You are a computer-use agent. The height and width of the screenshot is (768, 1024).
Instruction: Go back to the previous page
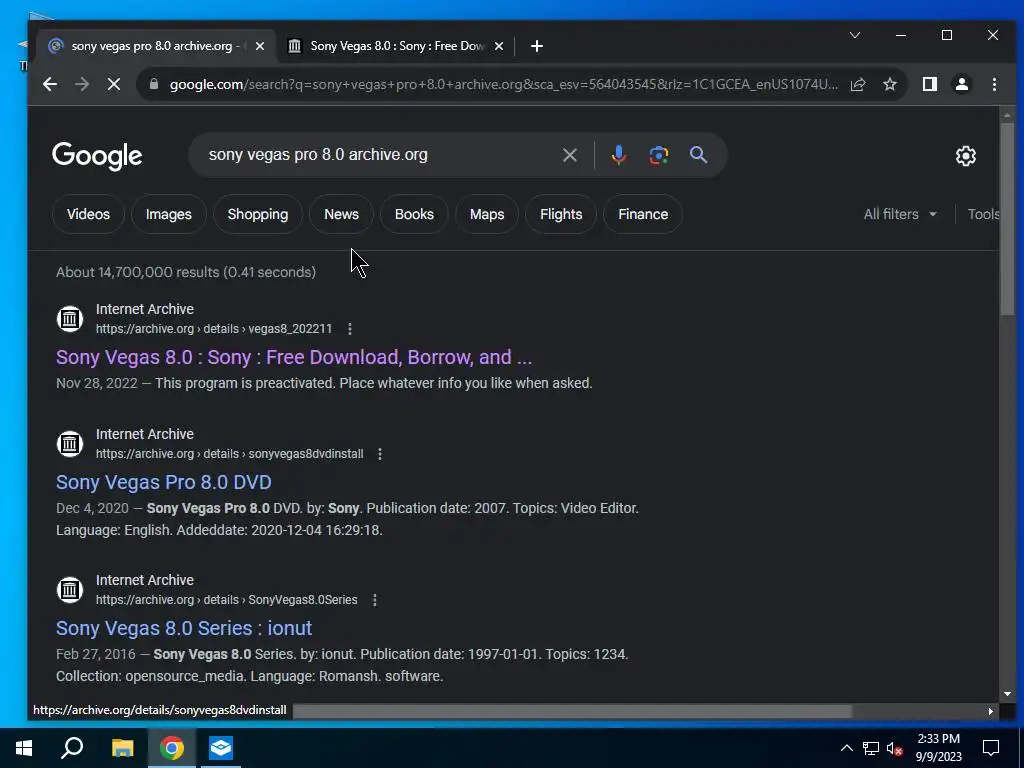[x=50, y=84]
